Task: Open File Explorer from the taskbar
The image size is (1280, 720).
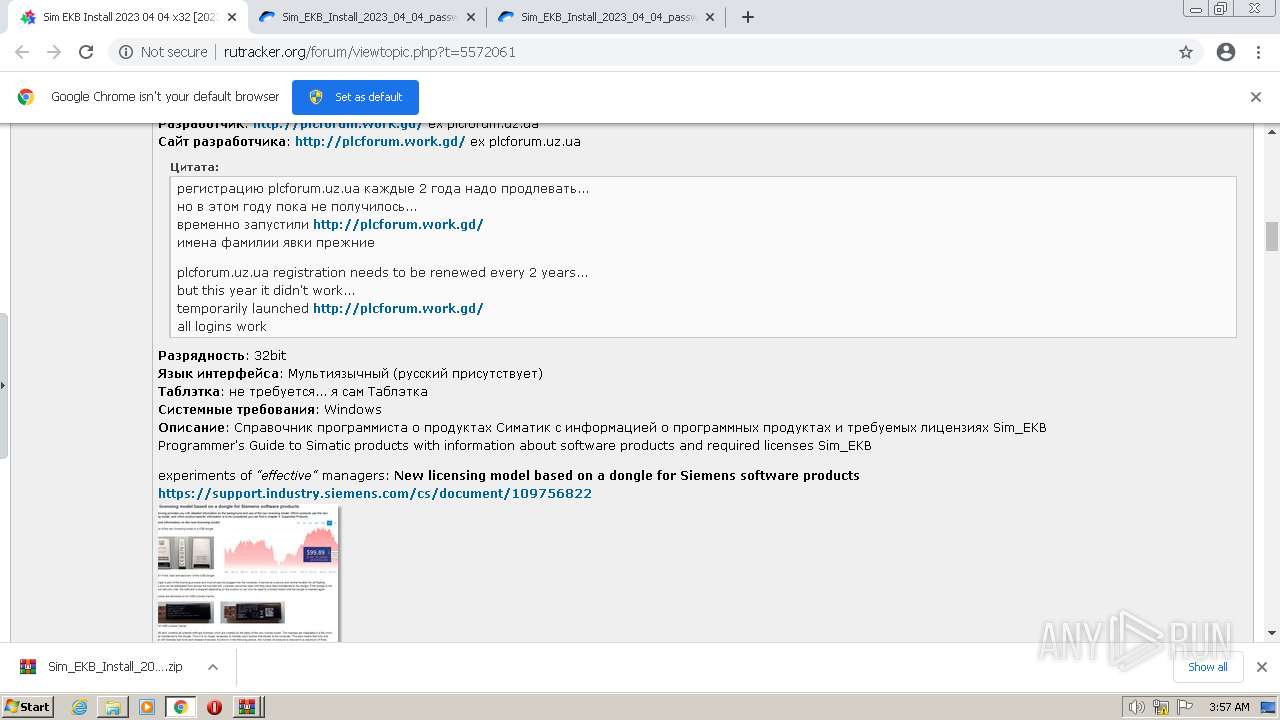Action: (113, 707)
